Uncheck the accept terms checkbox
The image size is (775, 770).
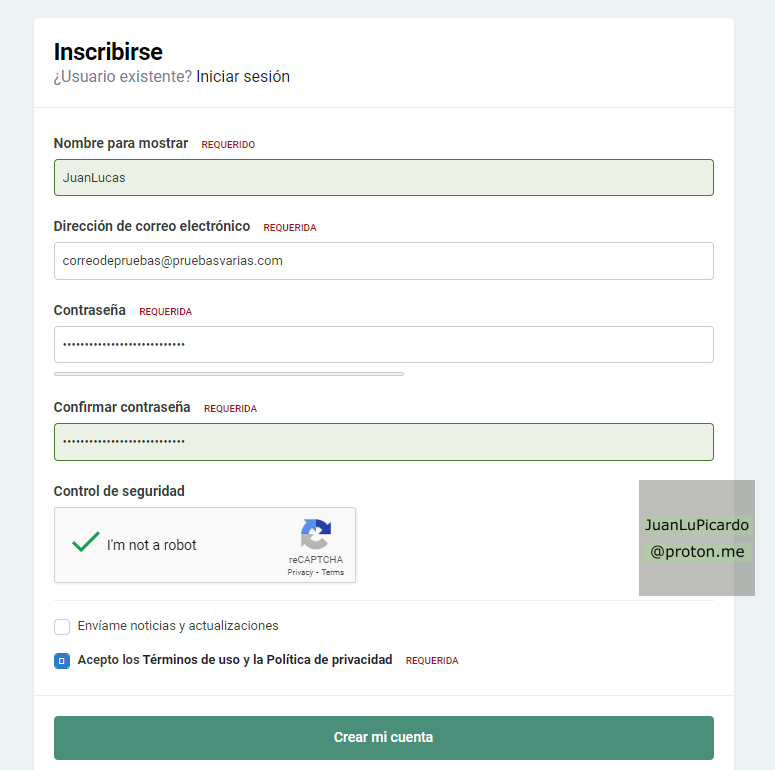(x=62, y=661)
